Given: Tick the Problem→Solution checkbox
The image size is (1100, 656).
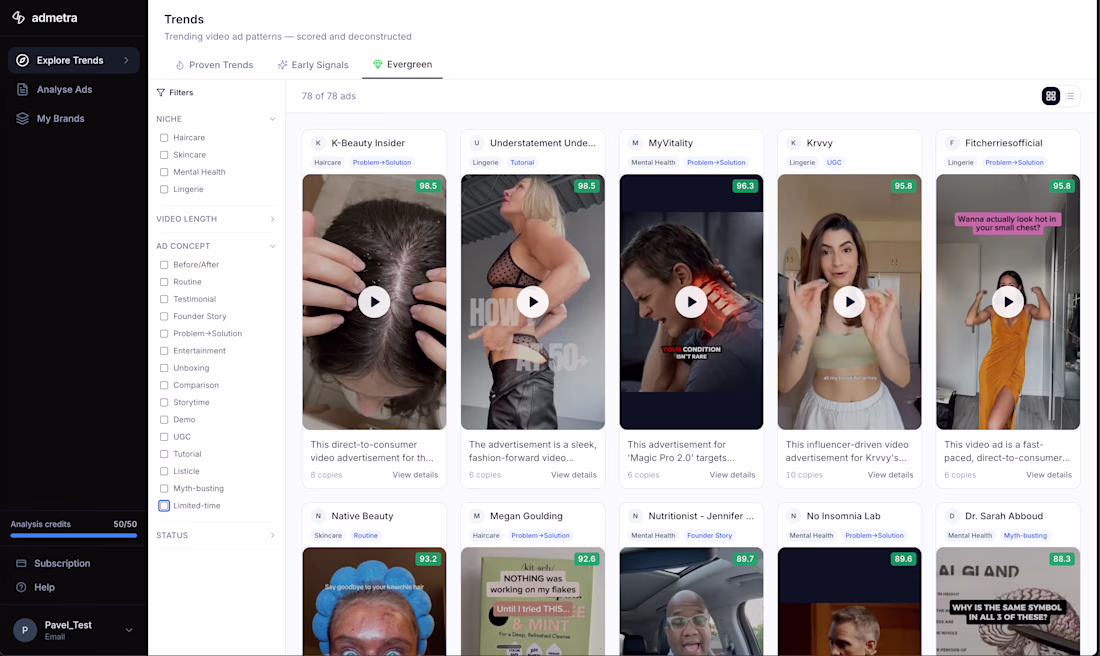Looking at the screenshot, I should click(x=164, y=333).
